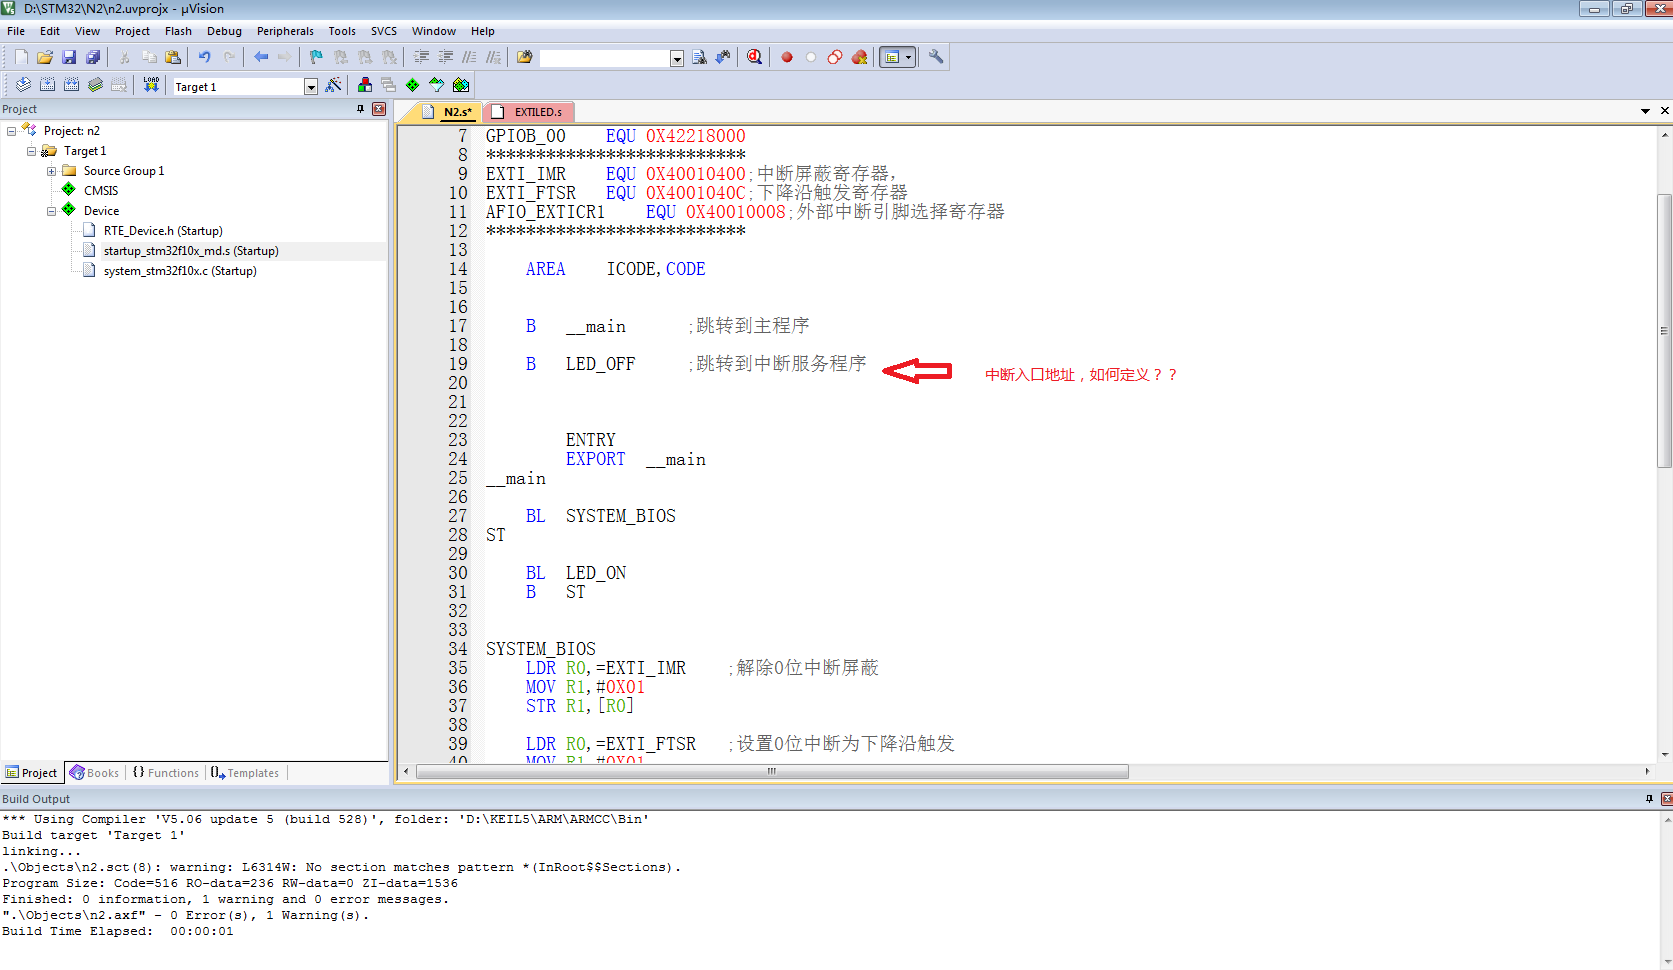
Task: Select system_stm32f10x.c file
Action: [180, 271]
